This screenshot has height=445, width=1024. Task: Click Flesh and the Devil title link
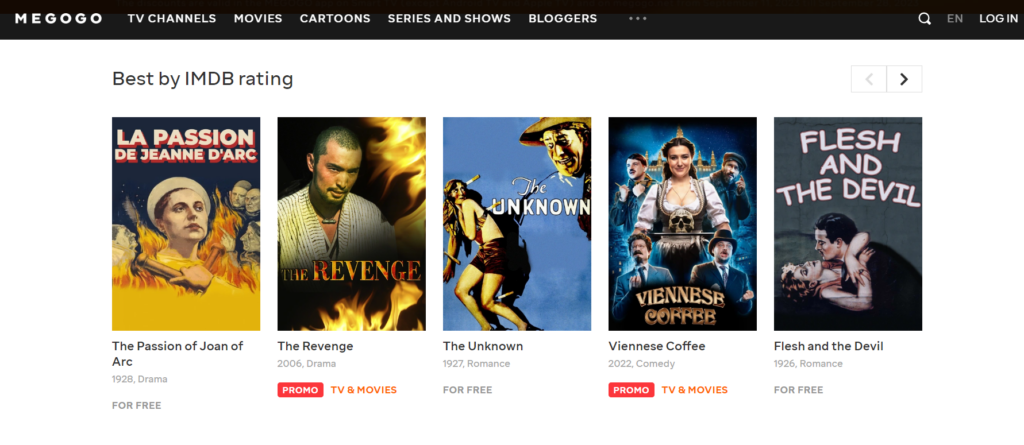tap(829, 346)
